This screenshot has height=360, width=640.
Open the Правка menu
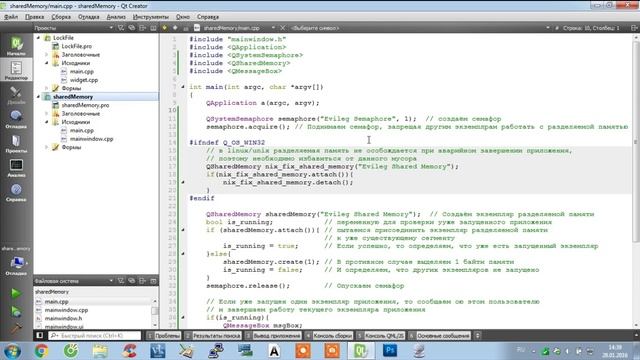coord(34,17)
